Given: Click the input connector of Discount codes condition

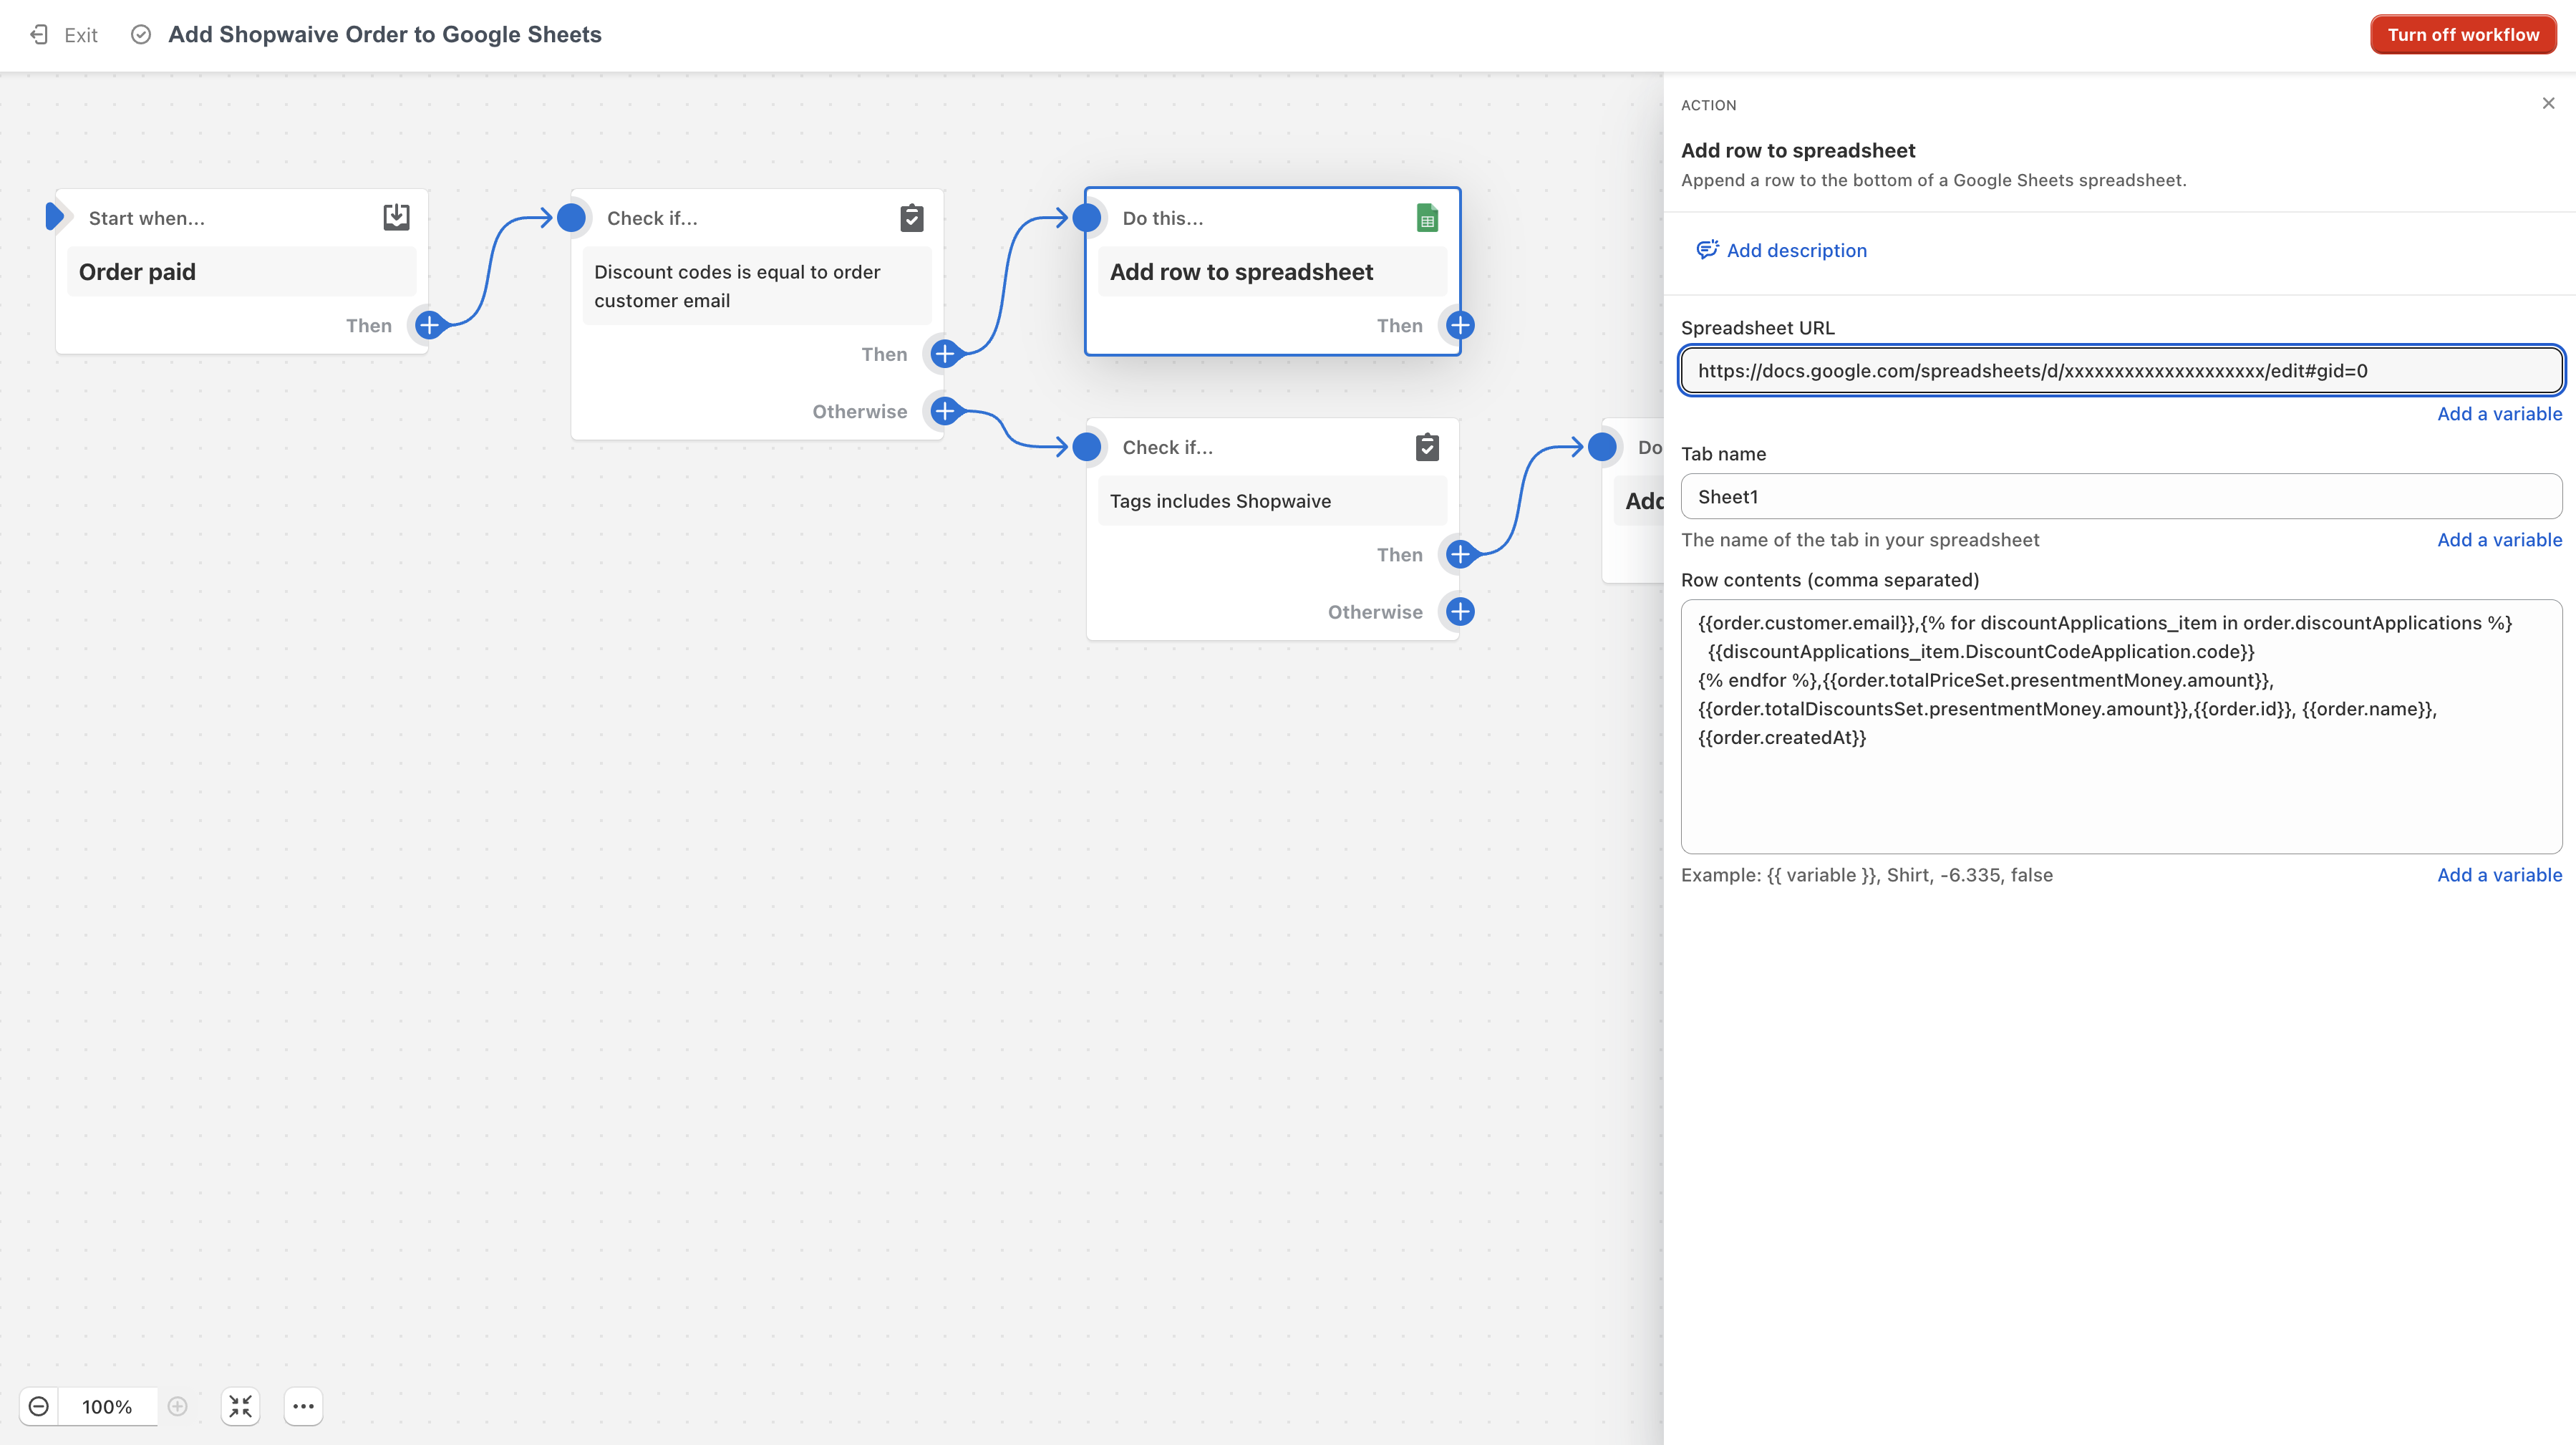Looking at the screenshot, I should pos(571,217).
